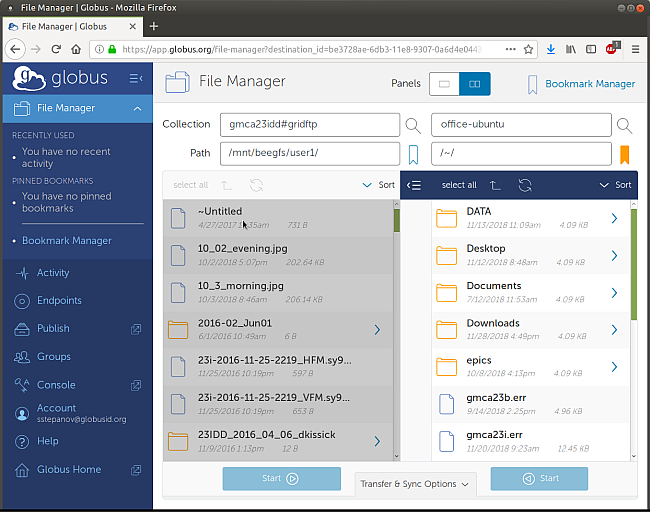Screen dimensions: 650x512
Task: Click the Account avatar icon in sidebar
Action: pyautogui.click(x=22, y=413)
